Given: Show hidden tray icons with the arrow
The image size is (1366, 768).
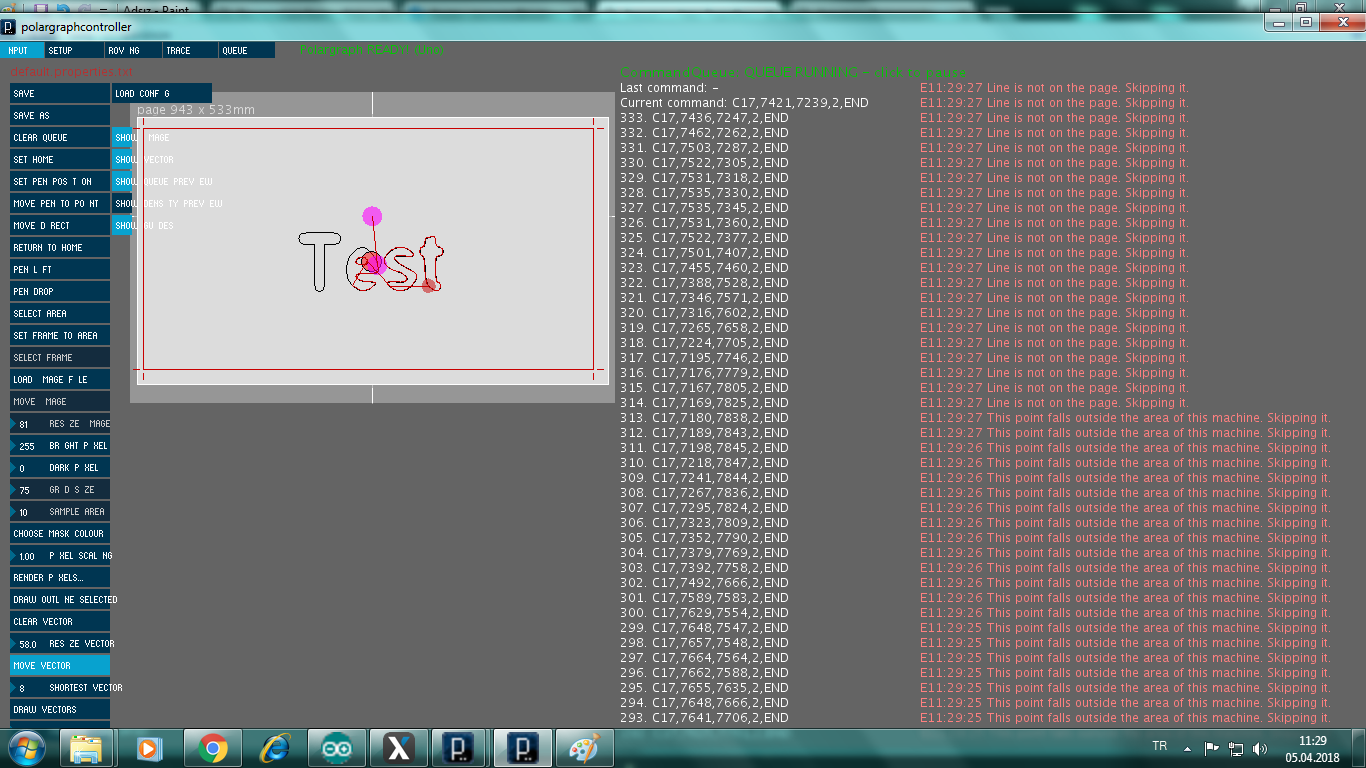Looking at the screenshot, I should click(1187, 748).
